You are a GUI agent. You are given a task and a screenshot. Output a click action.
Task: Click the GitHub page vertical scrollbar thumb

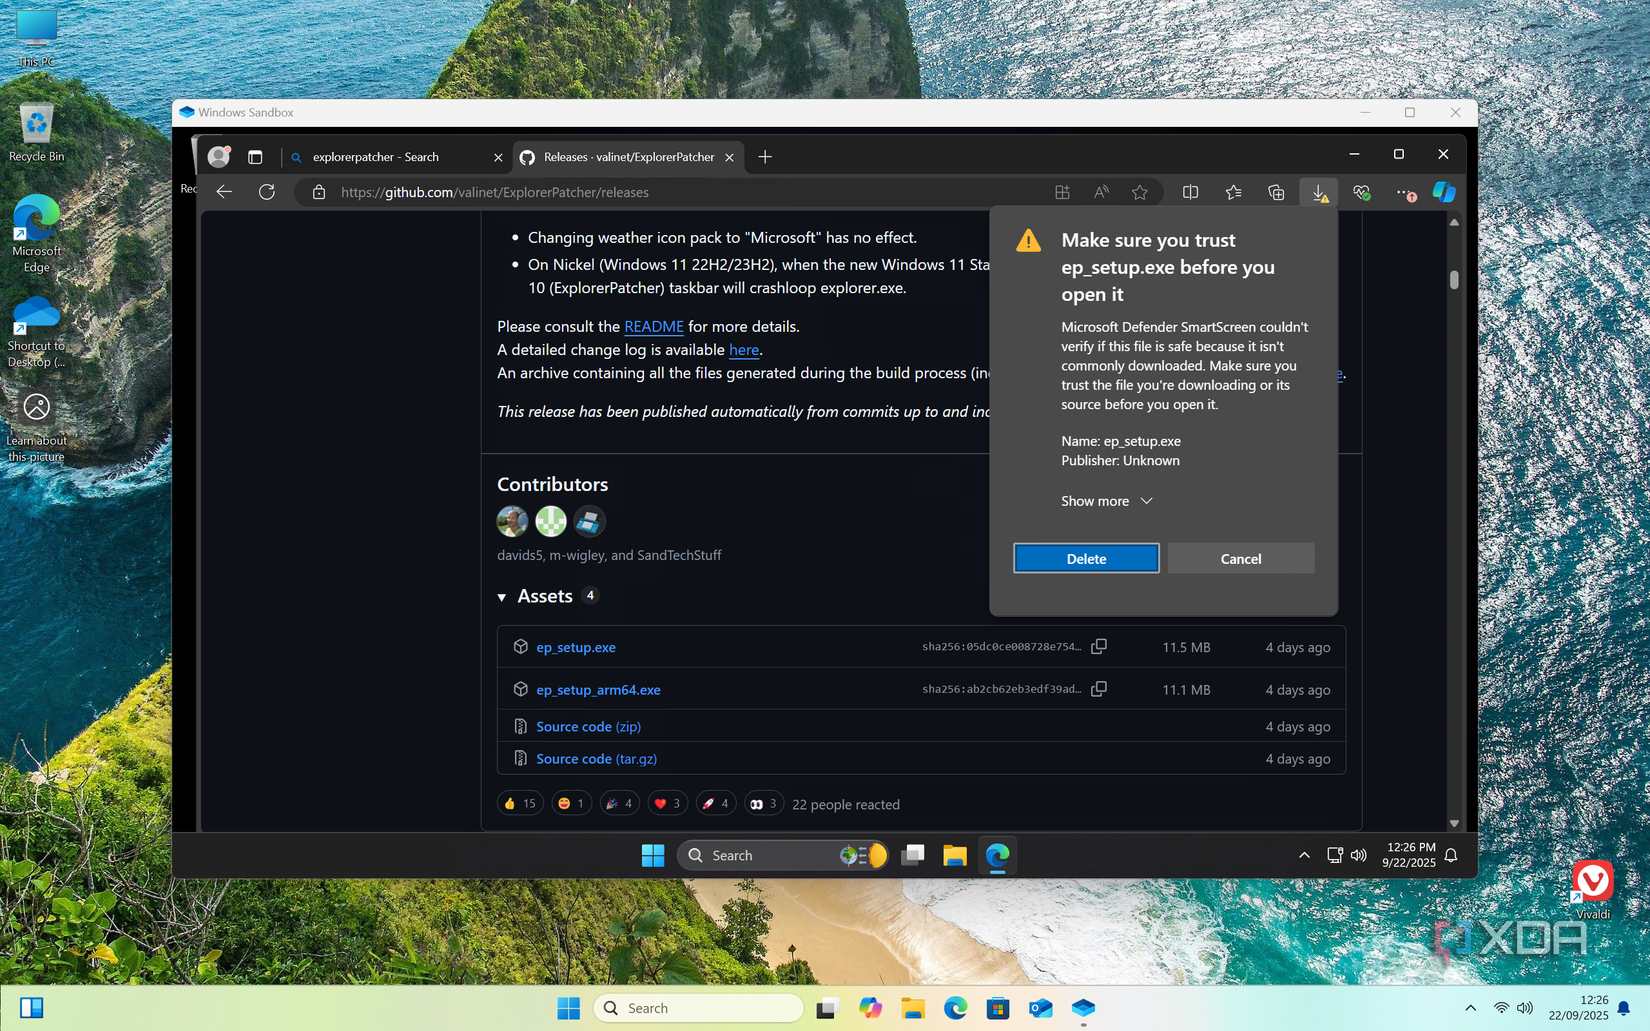pos(1454,280)
